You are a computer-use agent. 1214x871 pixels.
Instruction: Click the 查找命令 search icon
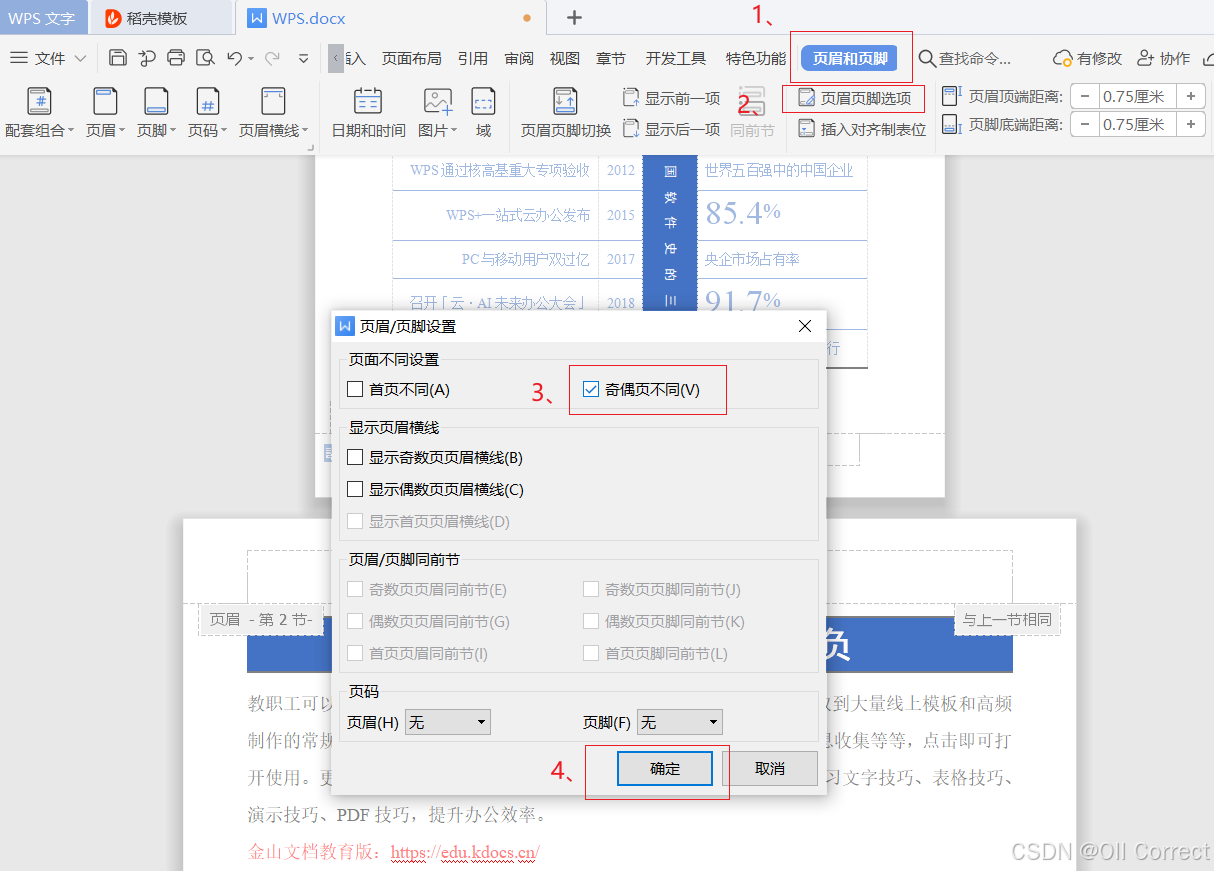pyautogui.click(x=927, y=58)
